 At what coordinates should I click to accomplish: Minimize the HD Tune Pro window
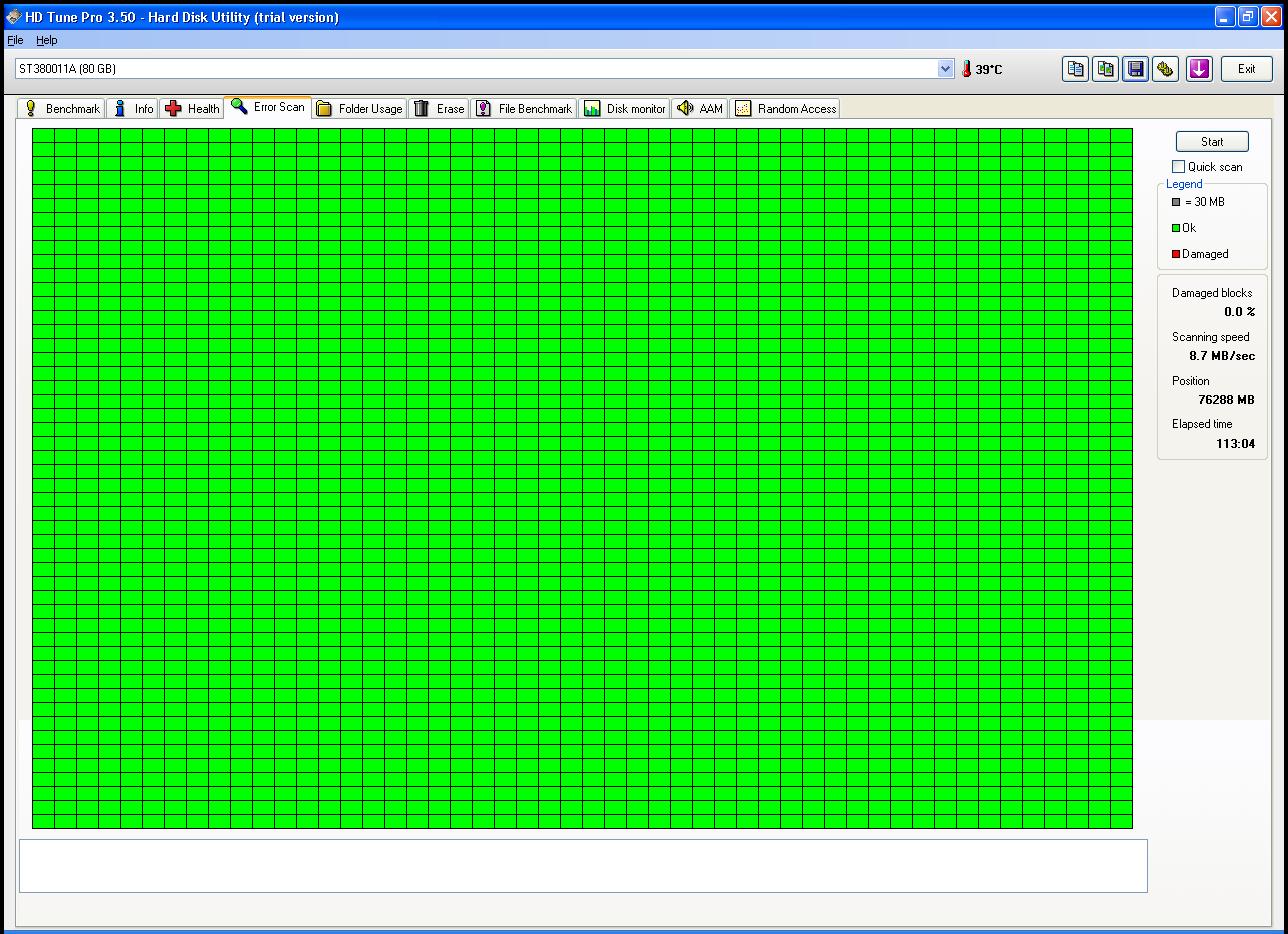1225,16
